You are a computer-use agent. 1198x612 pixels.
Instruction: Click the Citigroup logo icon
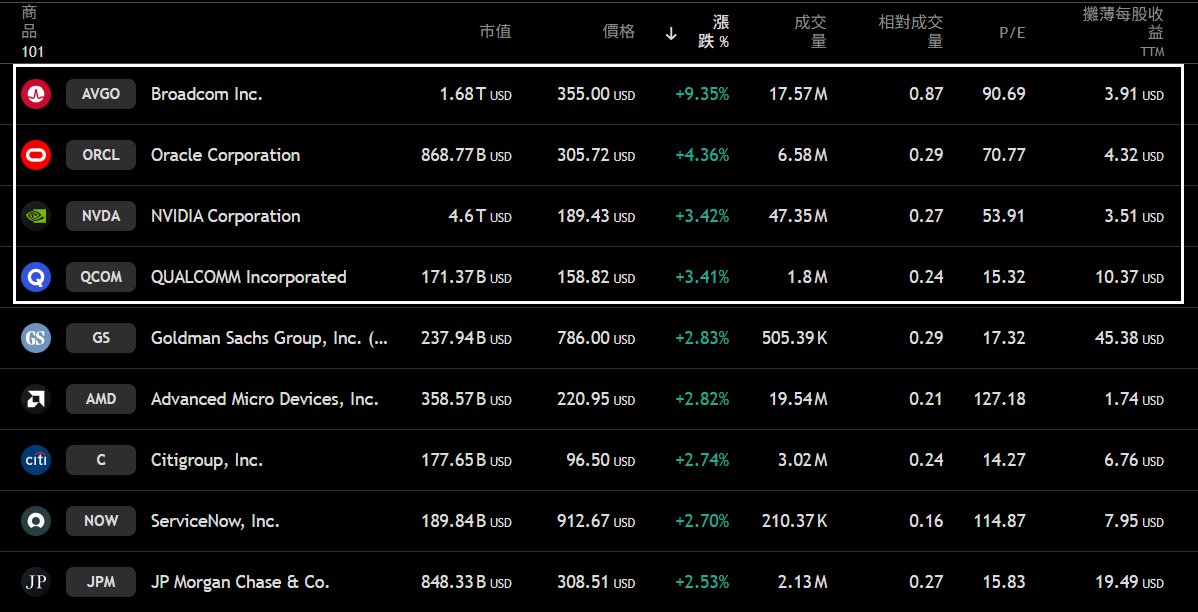[x=36, y=460]
